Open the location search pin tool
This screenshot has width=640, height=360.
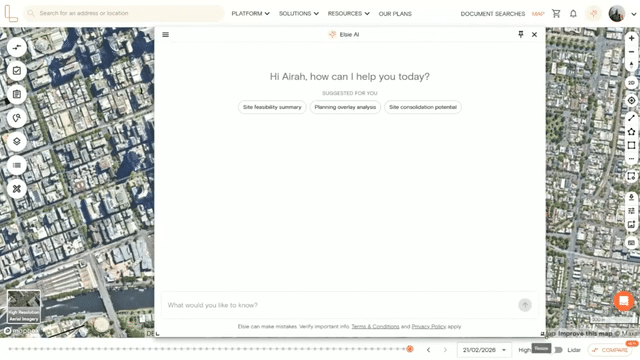pos(17,118)
